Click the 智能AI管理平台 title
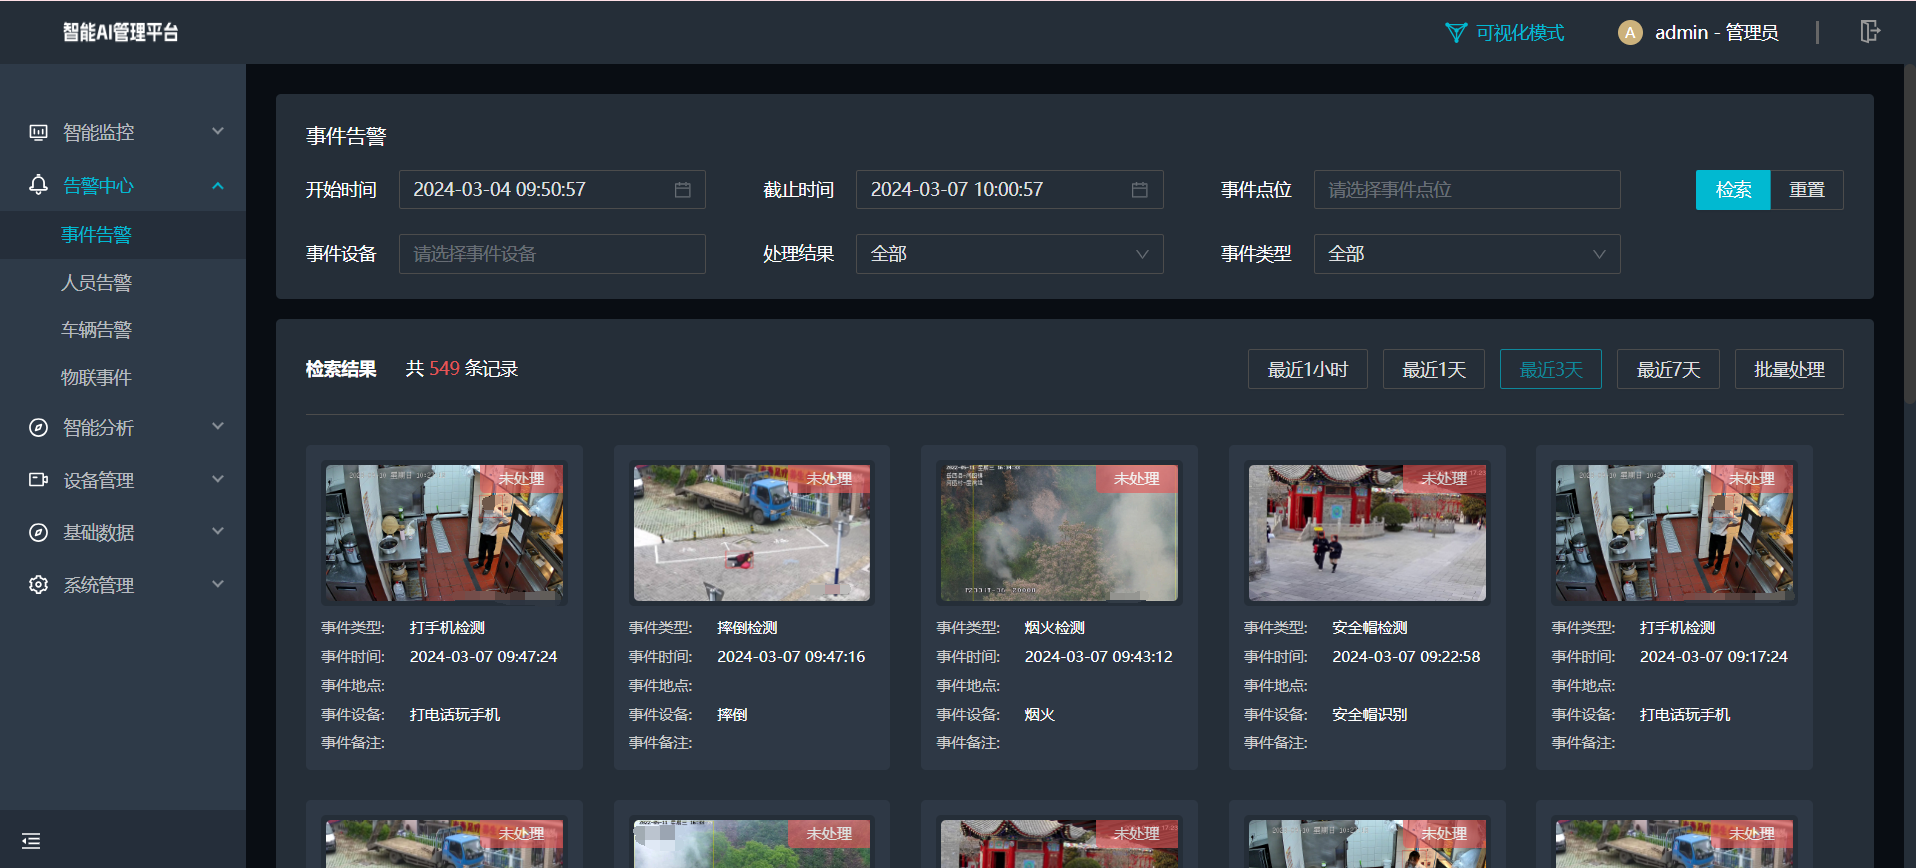The image size is (1916, 868). point(121,32)
